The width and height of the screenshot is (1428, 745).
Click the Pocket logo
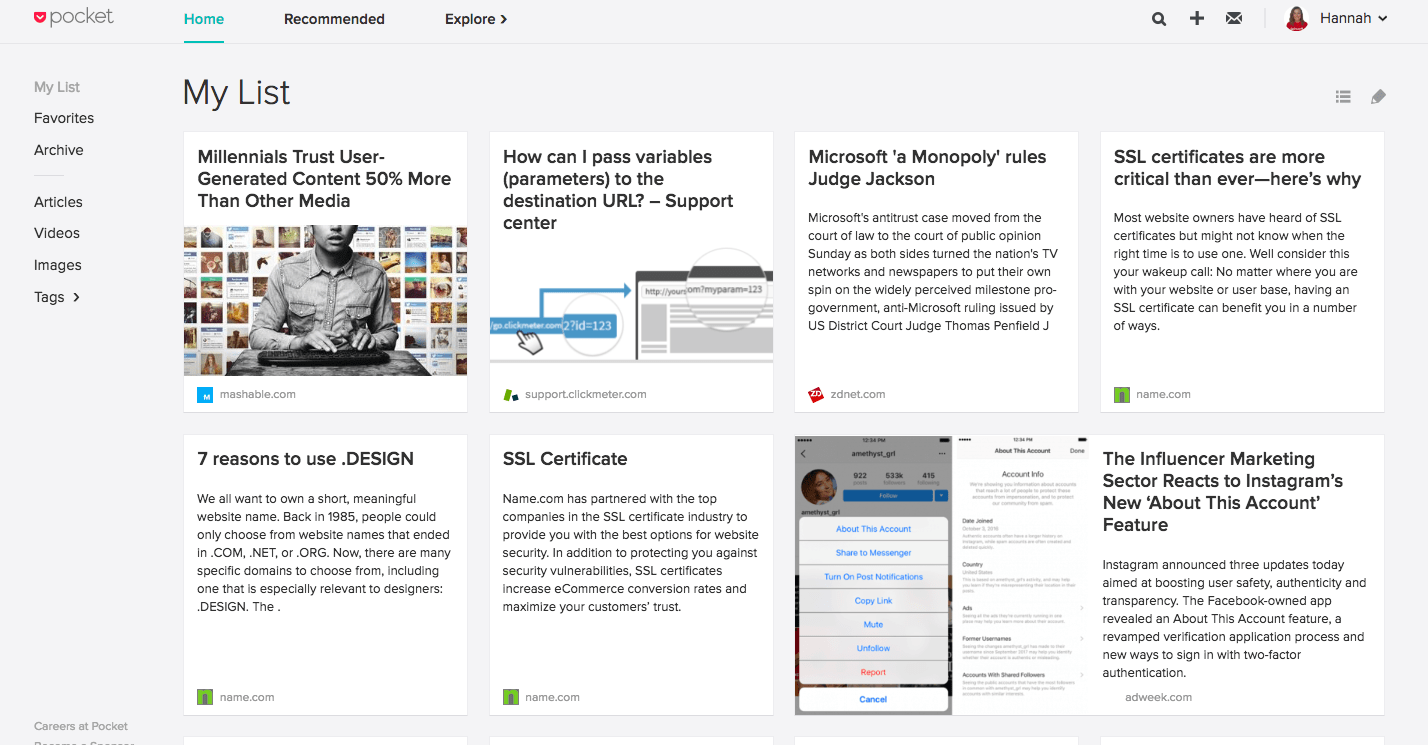(x=74, y=17)
